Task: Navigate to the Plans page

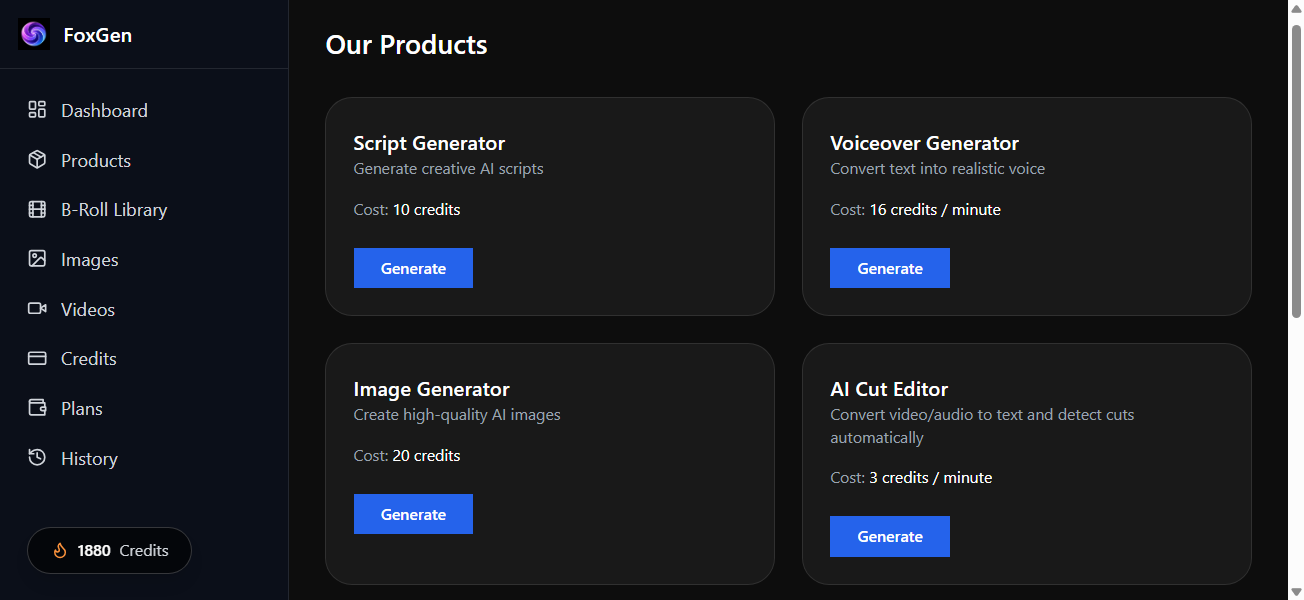Action: [x=80, y=408]
